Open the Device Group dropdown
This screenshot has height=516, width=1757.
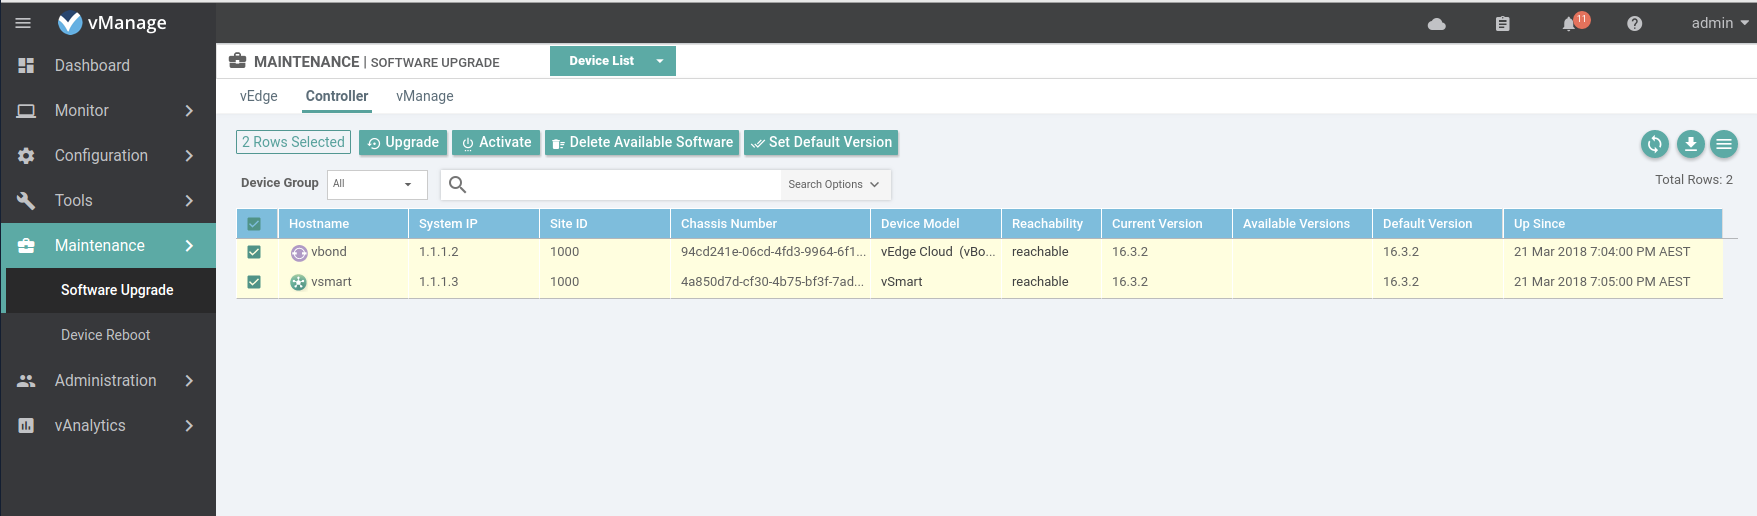click(376, 184)
